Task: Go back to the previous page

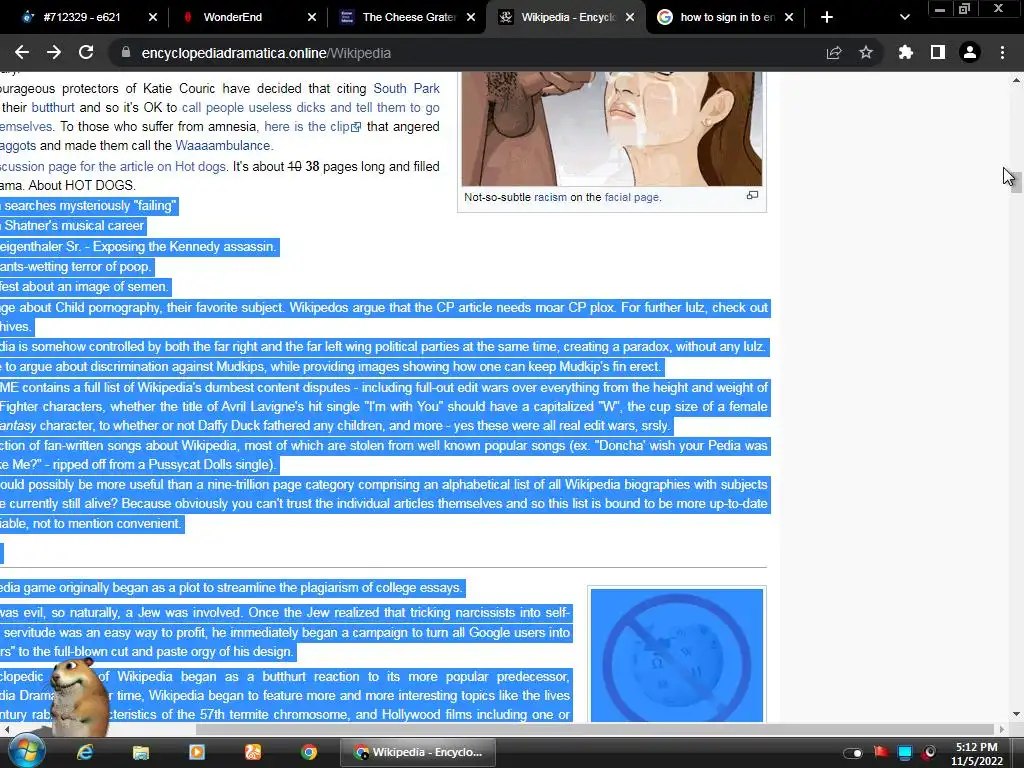Action: [x=22, y=52]
